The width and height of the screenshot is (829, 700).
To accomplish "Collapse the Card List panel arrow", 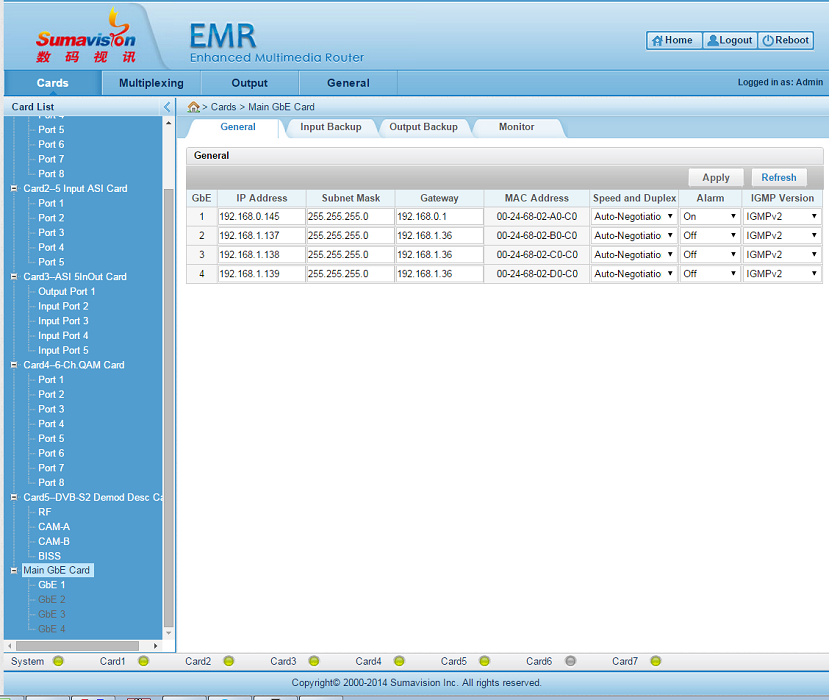I will [167, 107].
